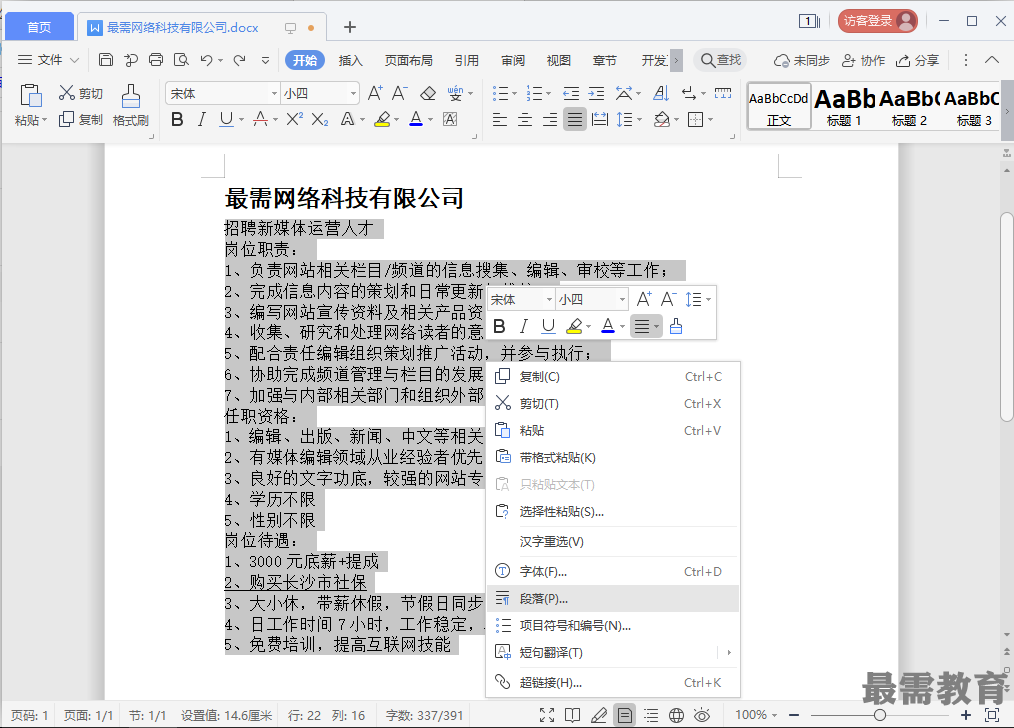Image resolution: width=1014 pixels, height=728 pixels.
Task: Click the format painter in mini toolbar
Action: [x=676, y=326]
